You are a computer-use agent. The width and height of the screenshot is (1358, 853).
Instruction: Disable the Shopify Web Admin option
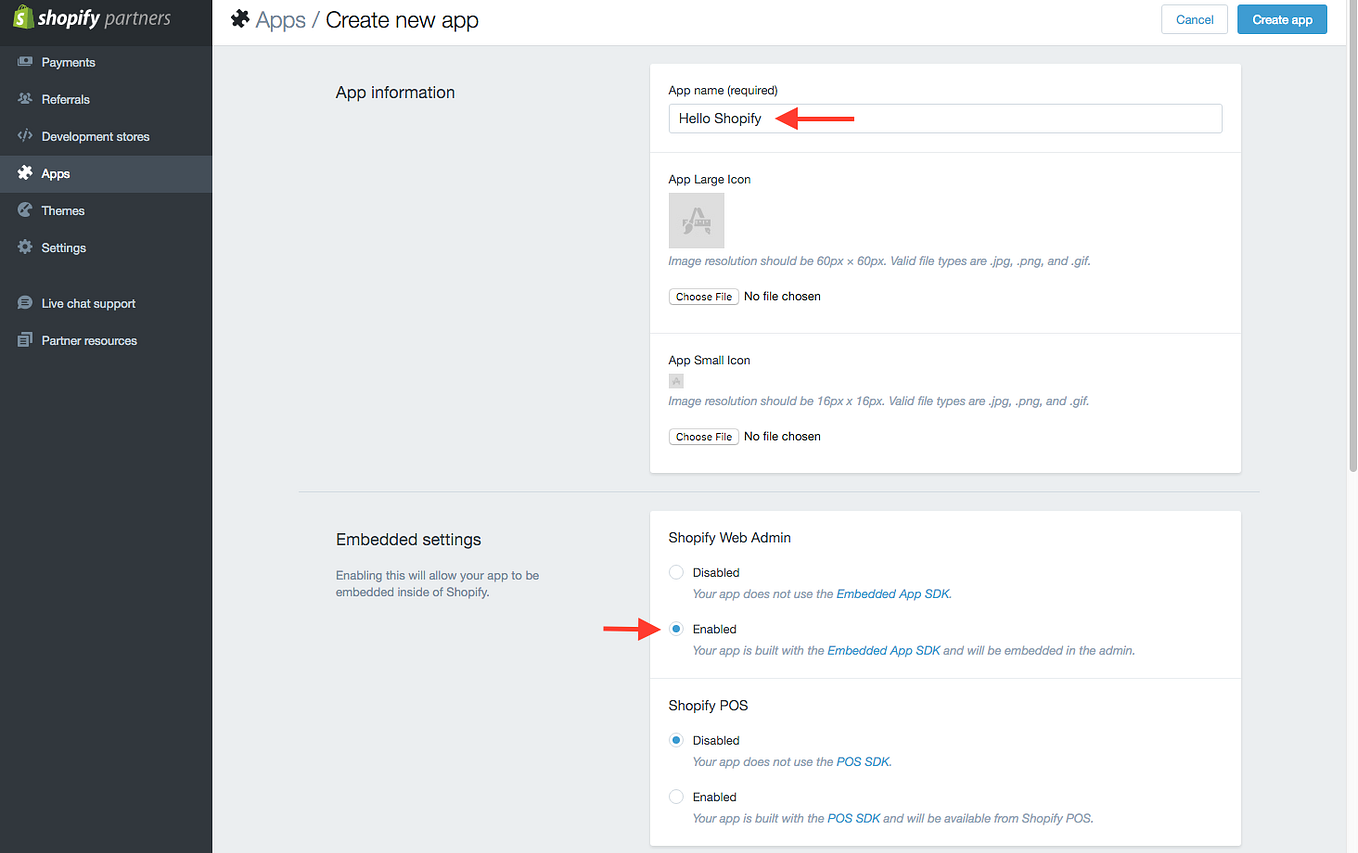coord(676,572)
